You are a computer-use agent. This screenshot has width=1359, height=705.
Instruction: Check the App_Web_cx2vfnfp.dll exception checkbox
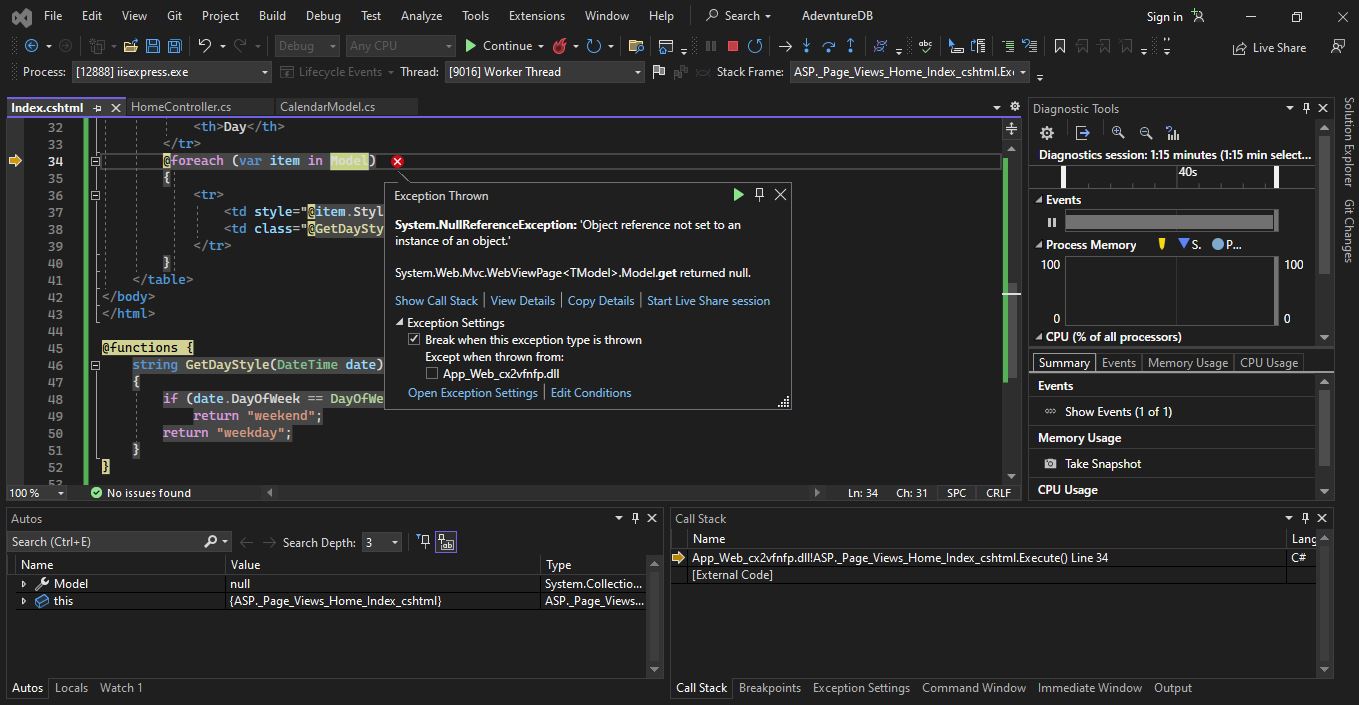pos(432,374)
